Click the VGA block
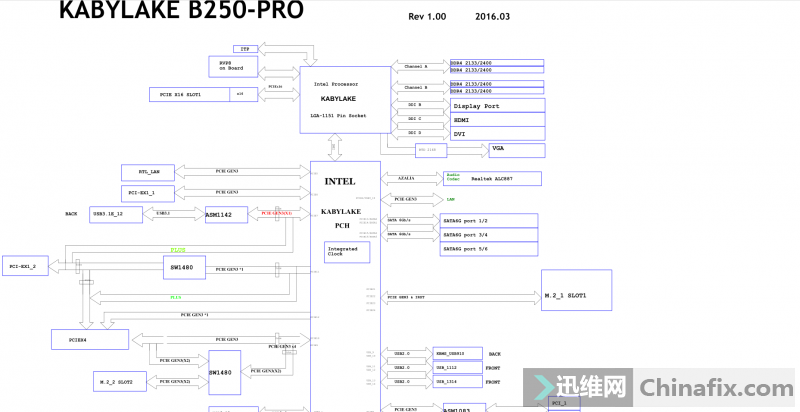800x412 pixels. pyautogui.click(x=517, y=150)
